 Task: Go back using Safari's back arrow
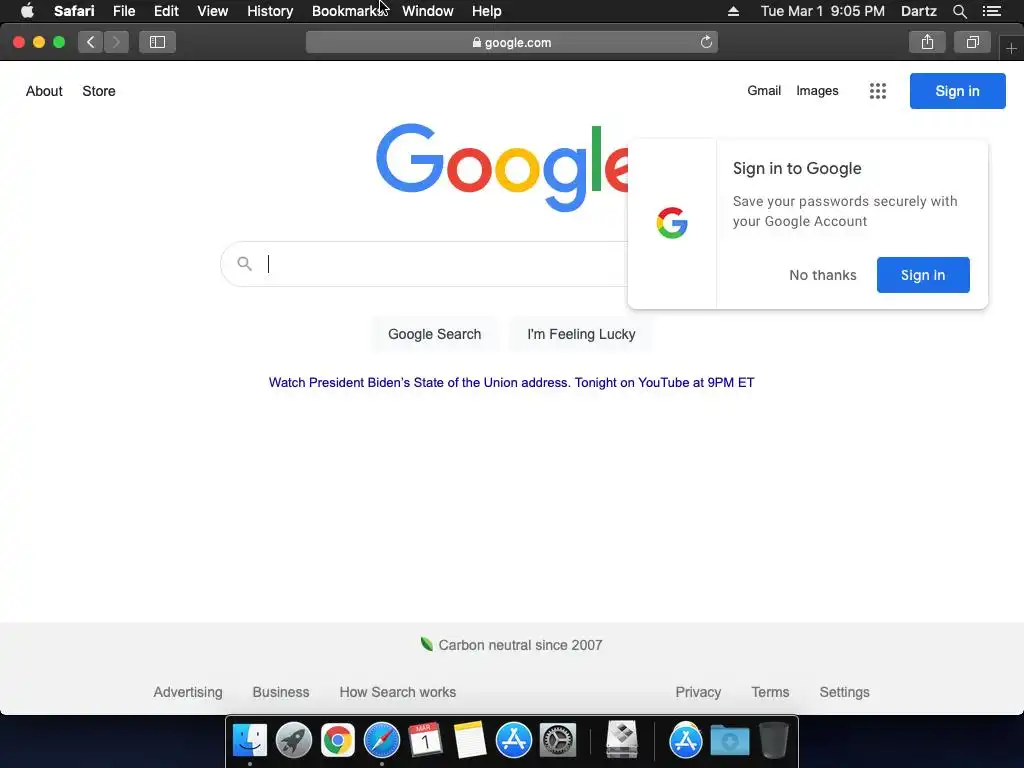(x=91, y=42)
